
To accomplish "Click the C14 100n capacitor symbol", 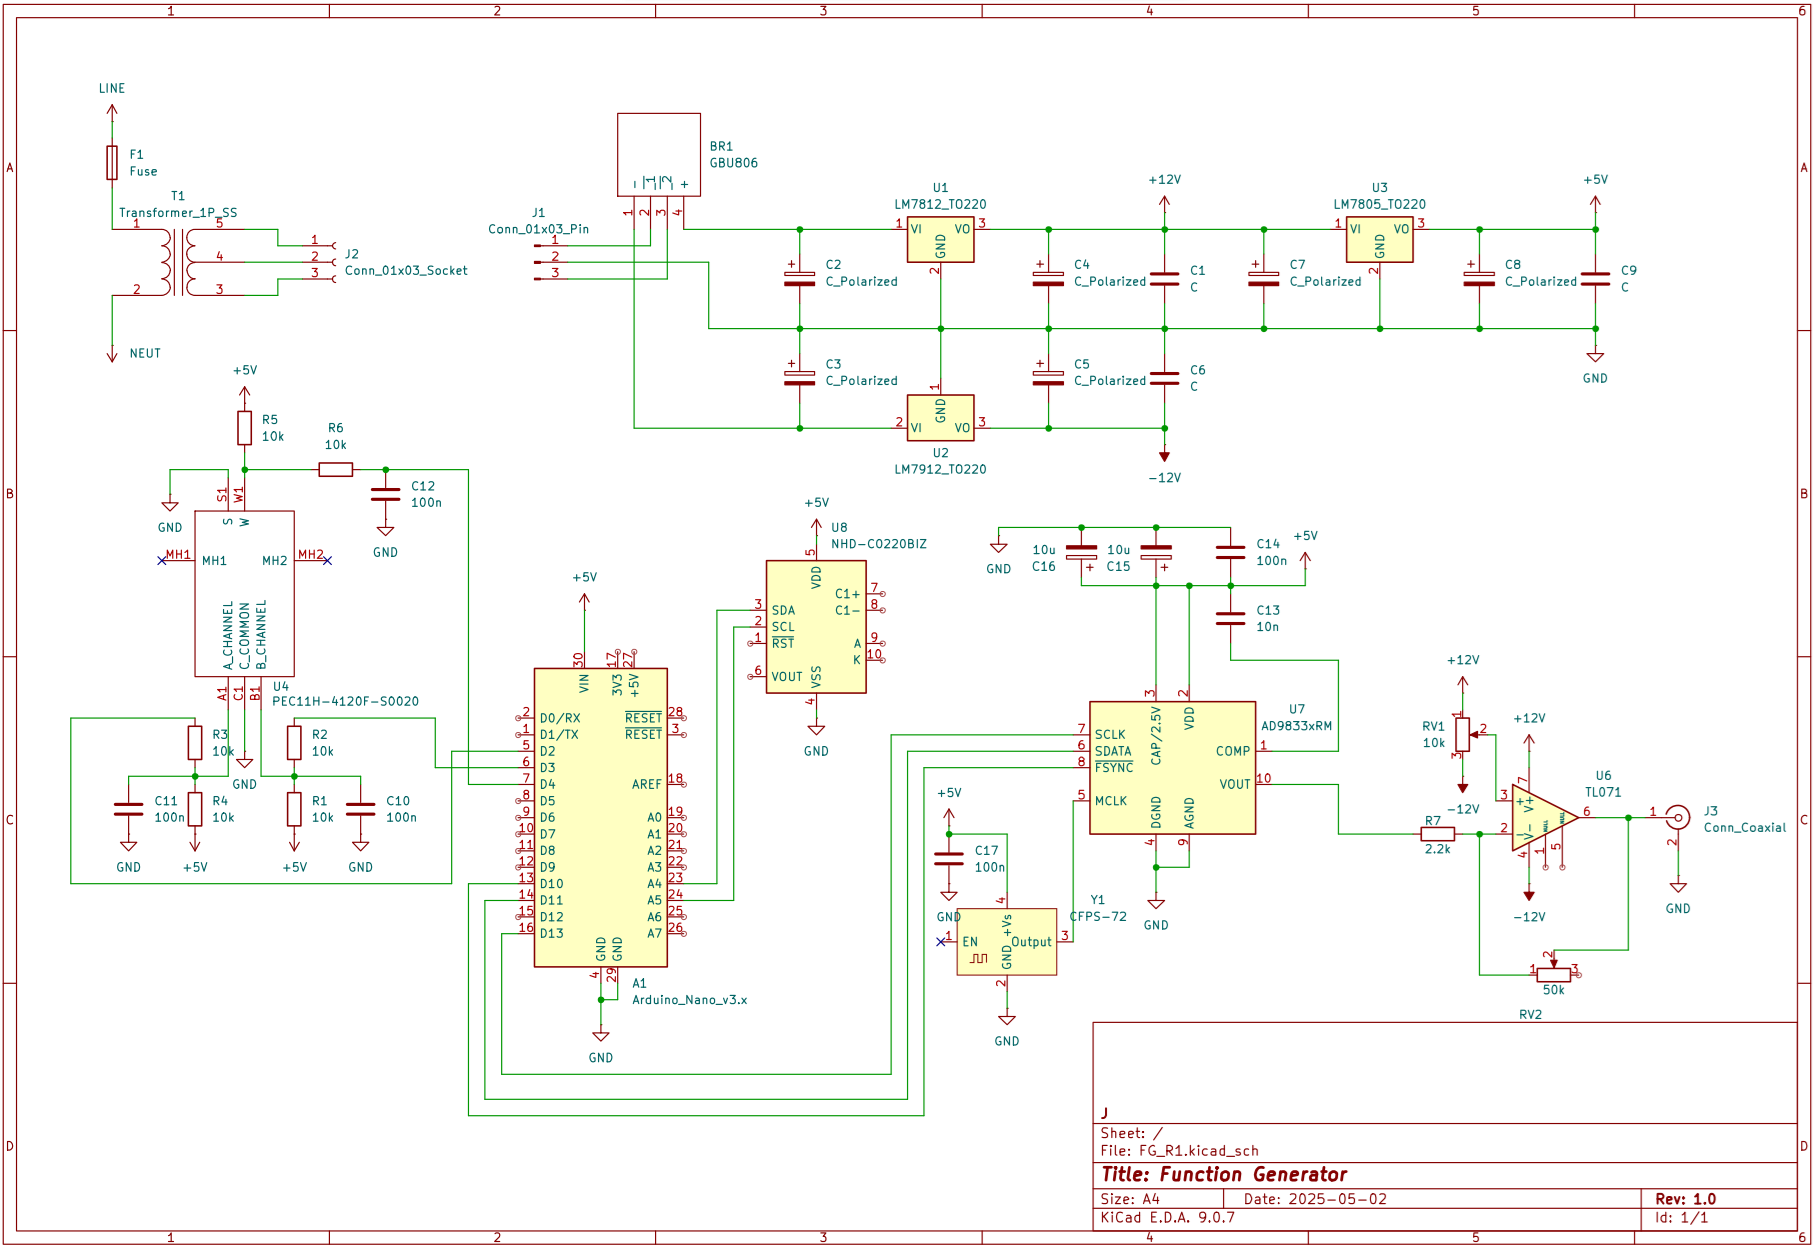I will click(x=1230, y=552).
